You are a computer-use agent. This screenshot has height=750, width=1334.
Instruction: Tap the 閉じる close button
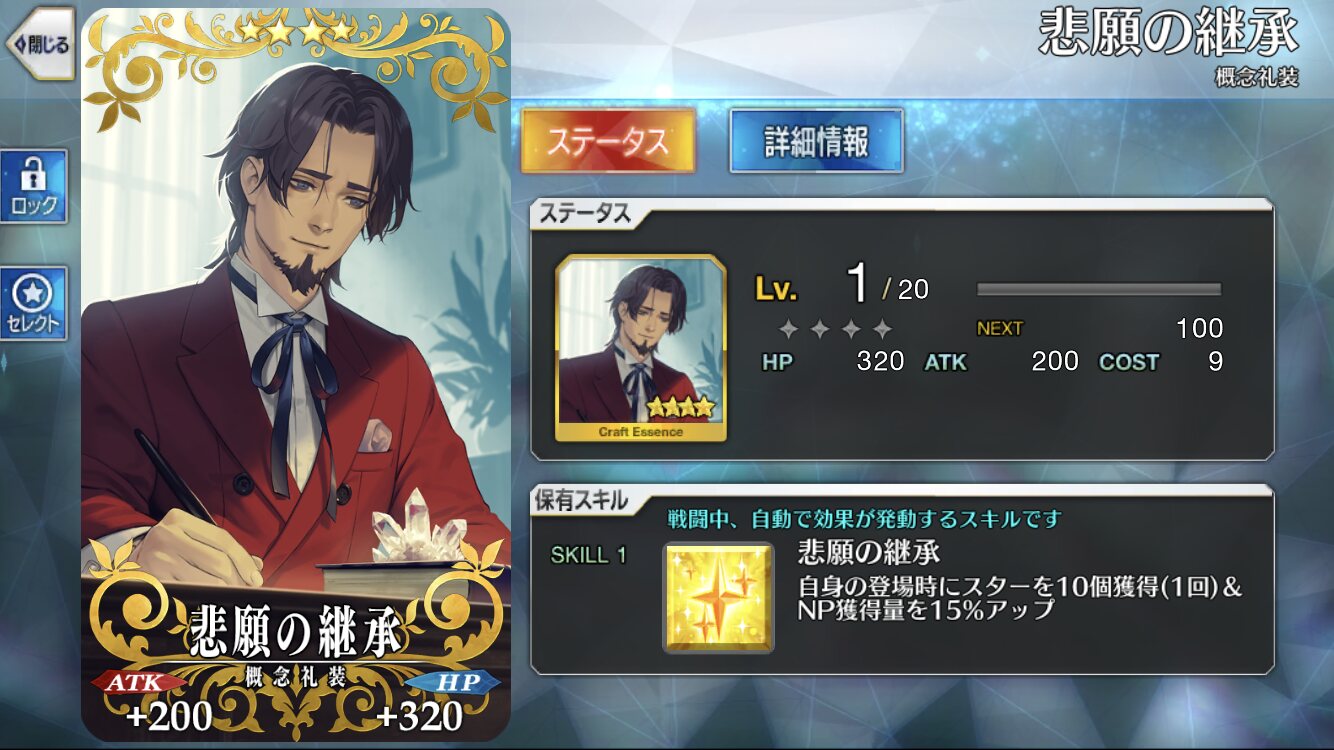point(40,44)
